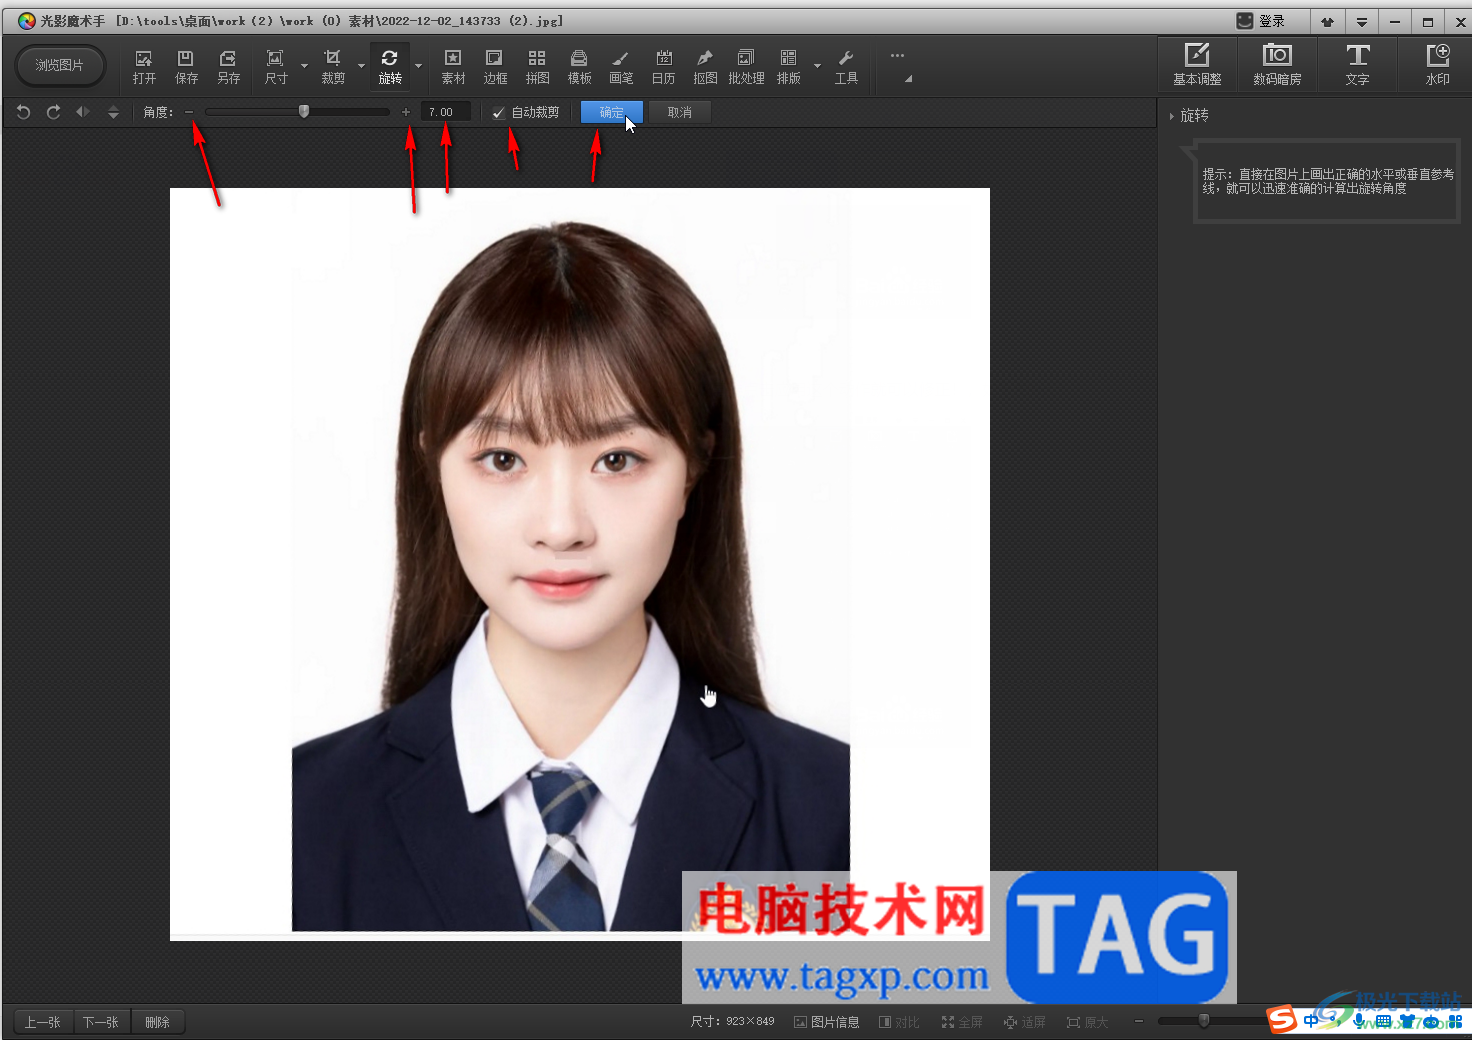The image size is (1472, 1040).
Task: Open the 工具 (Tools) wrench icon
Action: point(846,66)
